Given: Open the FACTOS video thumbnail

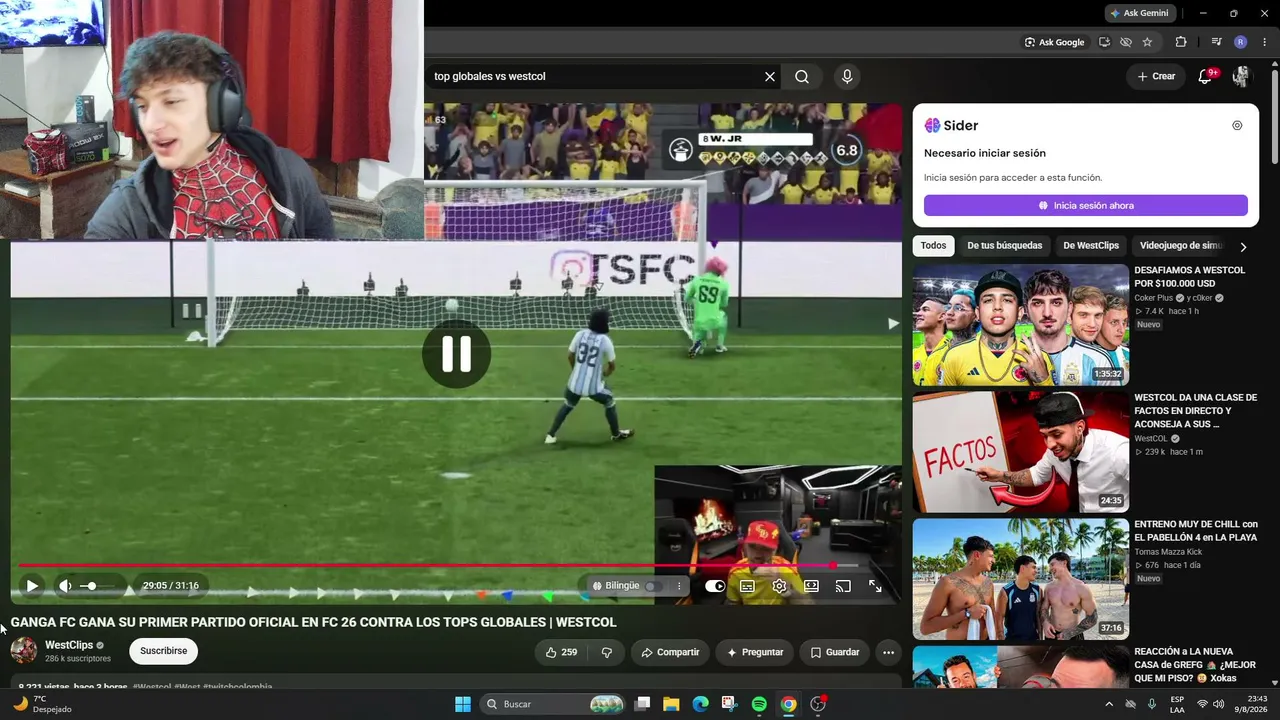Looking at the screenshot, I should point(1020,452).
